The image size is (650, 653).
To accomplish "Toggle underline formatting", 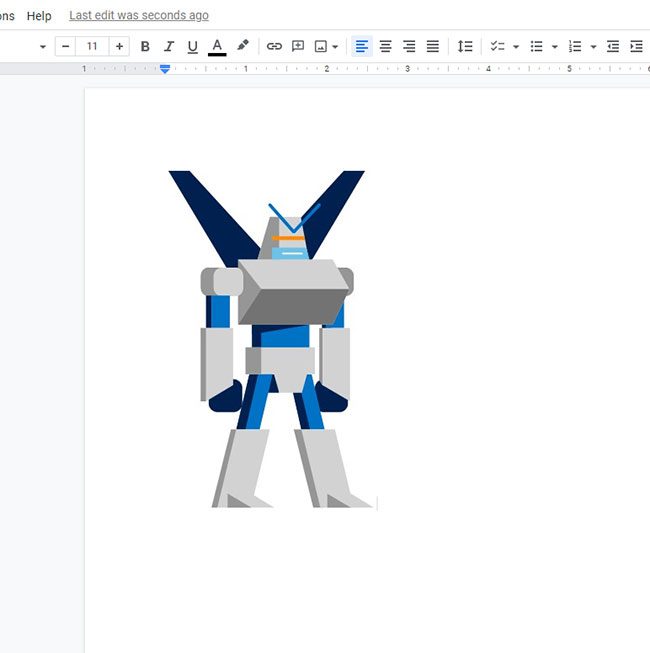I will click(x=193, y=47).
